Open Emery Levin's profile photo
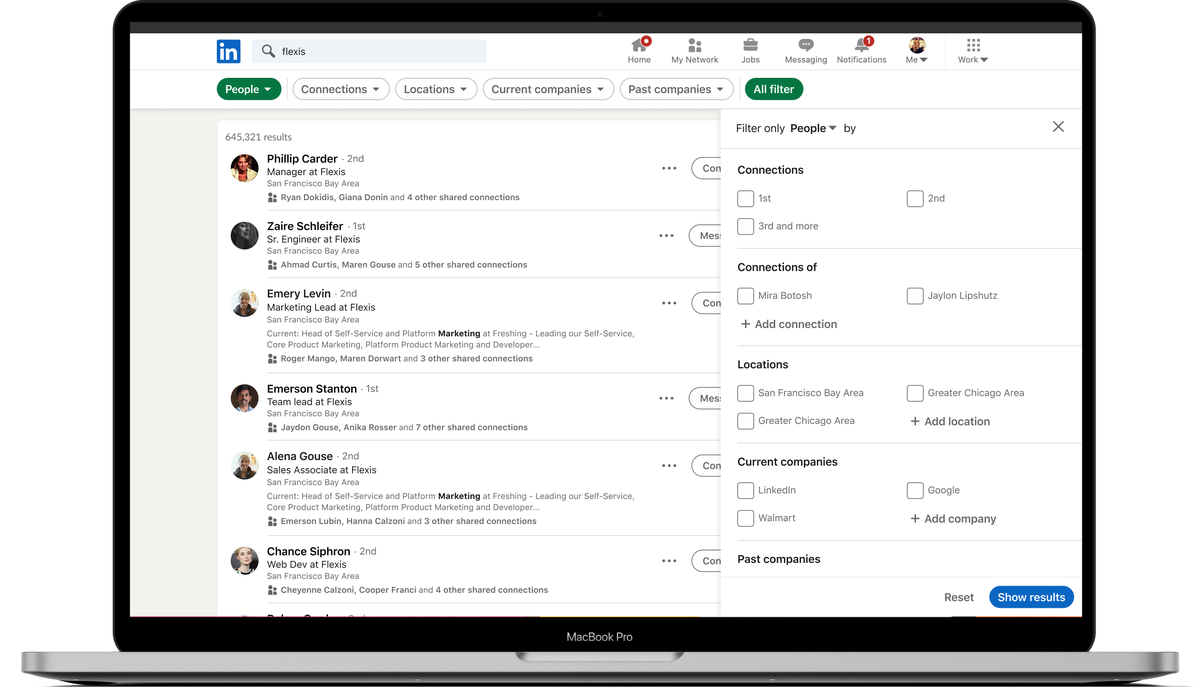The width and height of the screenshot is (1200, 688). [x=245, y=303]
